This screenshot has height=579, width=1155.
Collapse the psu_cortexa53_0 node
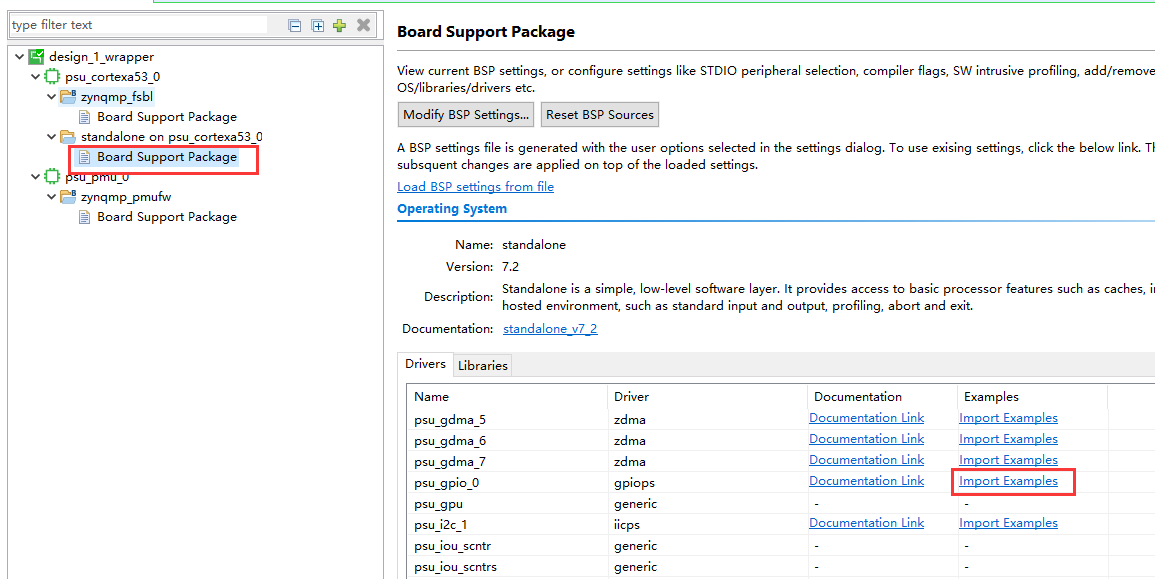pyautogui.click(x=36, y=77)
